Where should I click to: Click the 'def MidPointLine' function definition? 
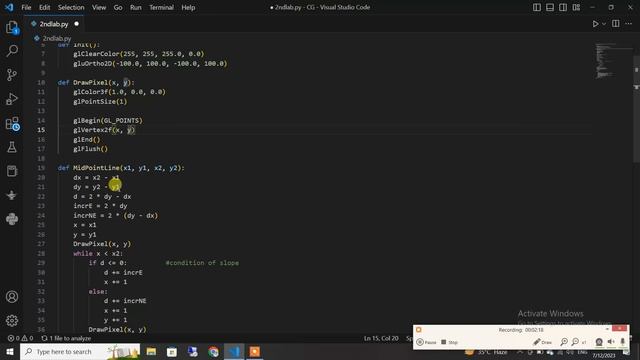[x=121, y=168]
